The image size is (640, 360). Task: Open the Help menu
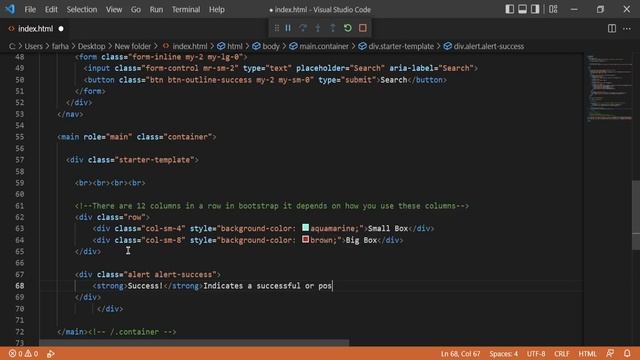[217, 9]
